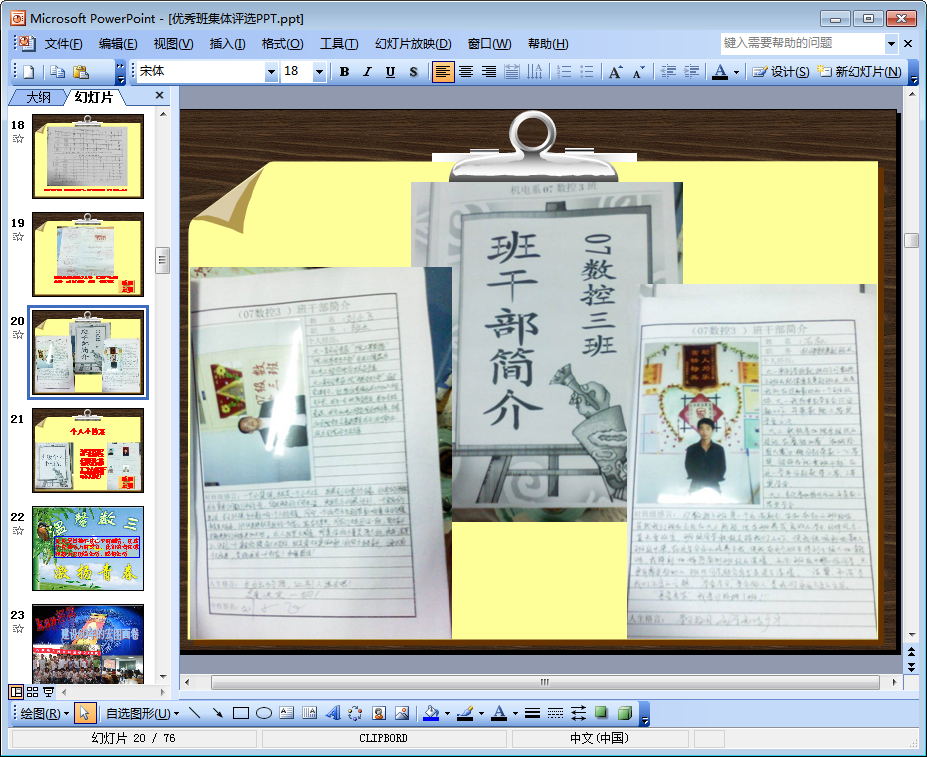Toggle bulleted list formatting
This screenshot has width=927, height=757.
pyautogui.click(x=586, y=72)
